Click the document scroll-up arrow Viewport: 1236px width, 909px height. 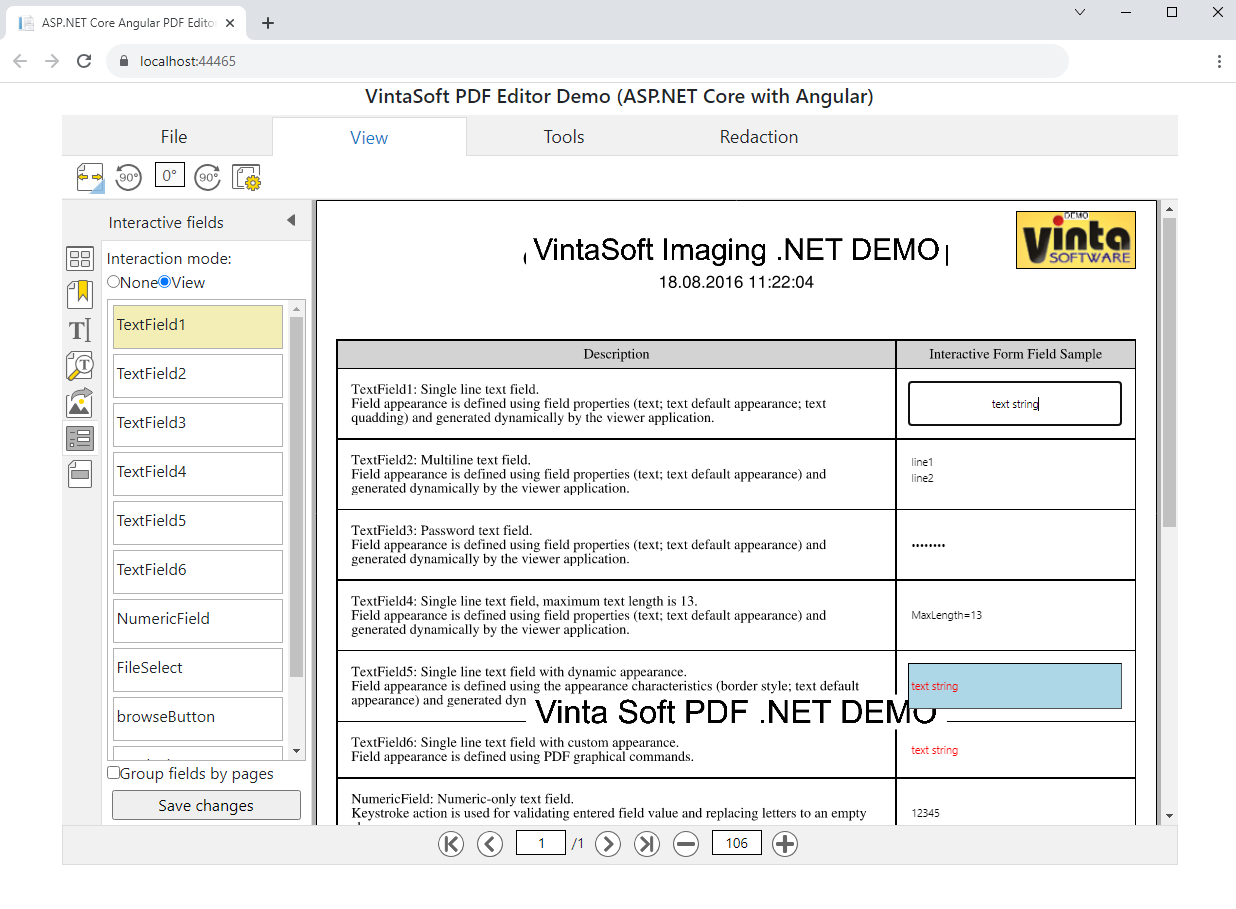click(x=1170, y=208)
